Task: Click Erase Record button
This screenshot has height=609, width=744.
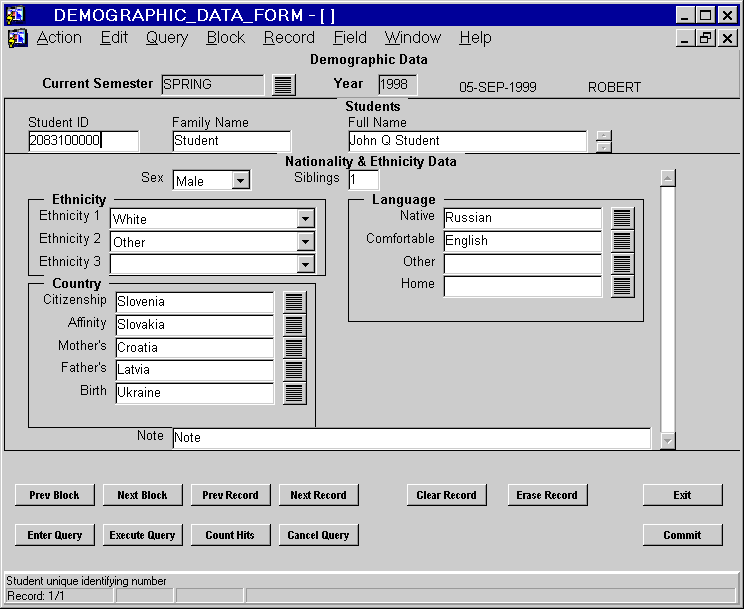Action: [548, 495]
